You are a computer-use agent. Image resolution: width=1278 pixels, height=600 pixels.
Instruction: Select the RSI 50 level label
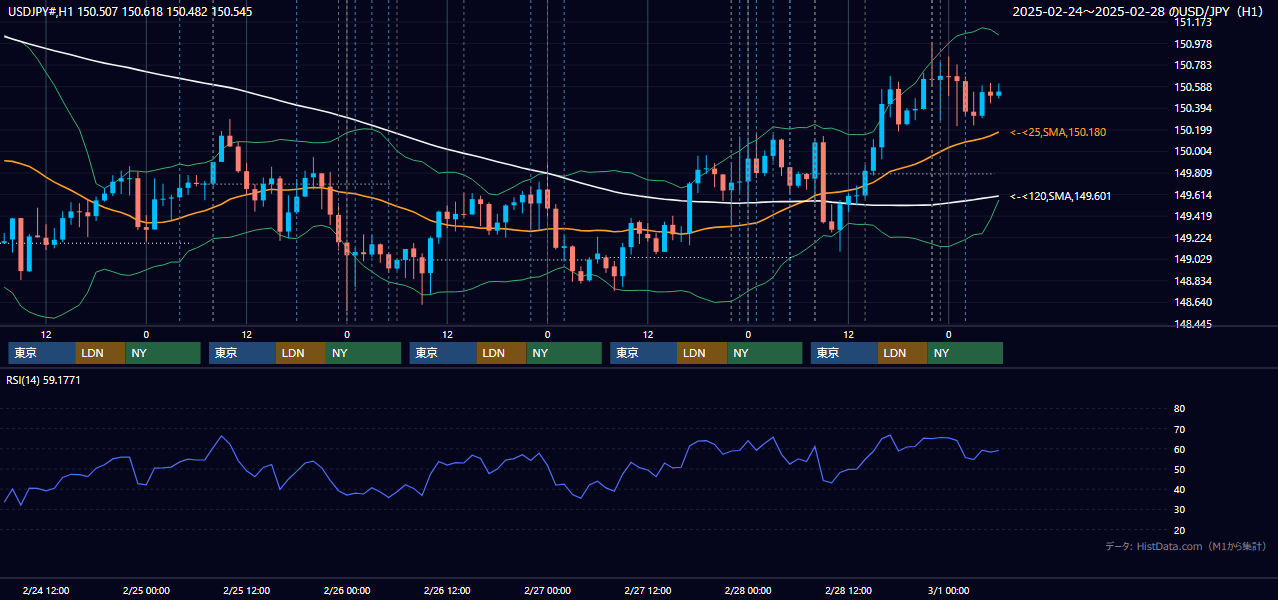pos(1179,469)
